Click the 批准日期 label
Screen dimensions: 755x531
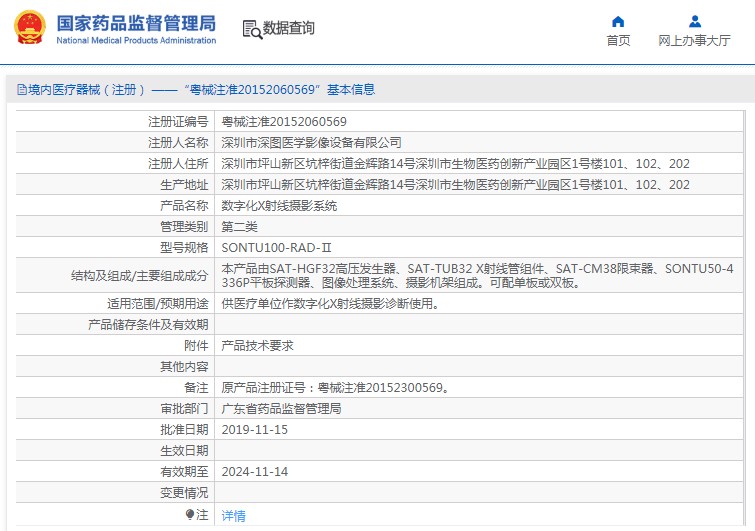tap(184, 430)
